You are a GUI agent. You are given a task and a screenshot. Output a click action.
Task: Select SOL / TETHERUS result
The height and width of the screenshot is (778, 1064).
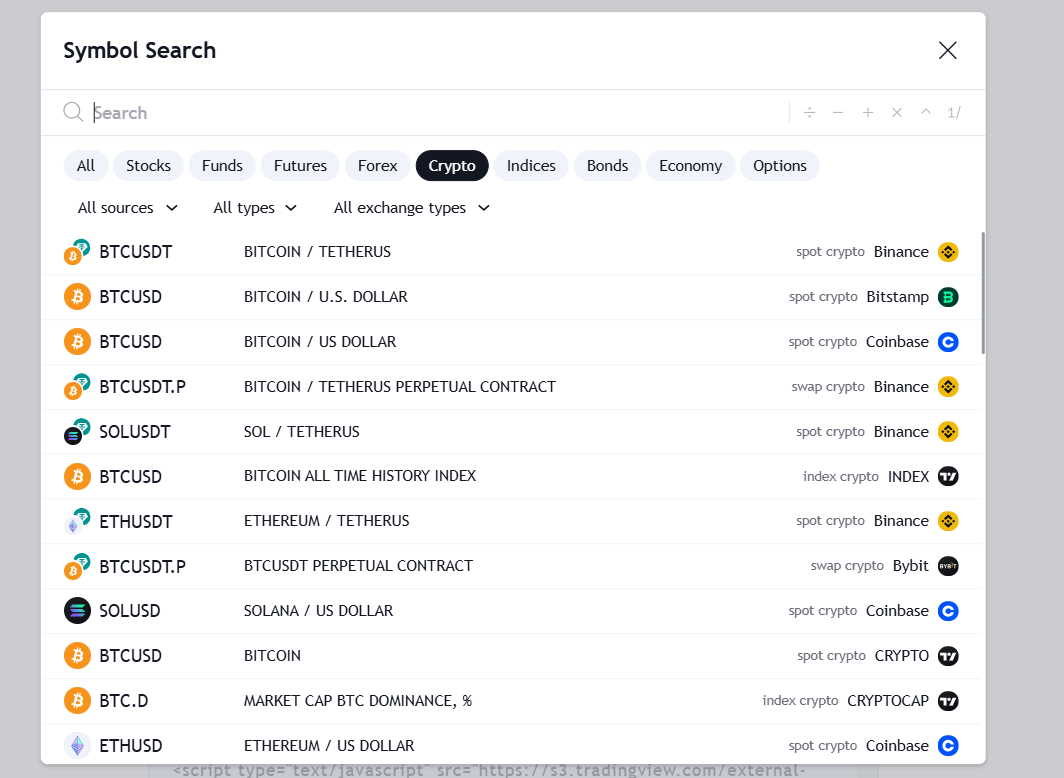pyautogui.click(x=511, y=431)
